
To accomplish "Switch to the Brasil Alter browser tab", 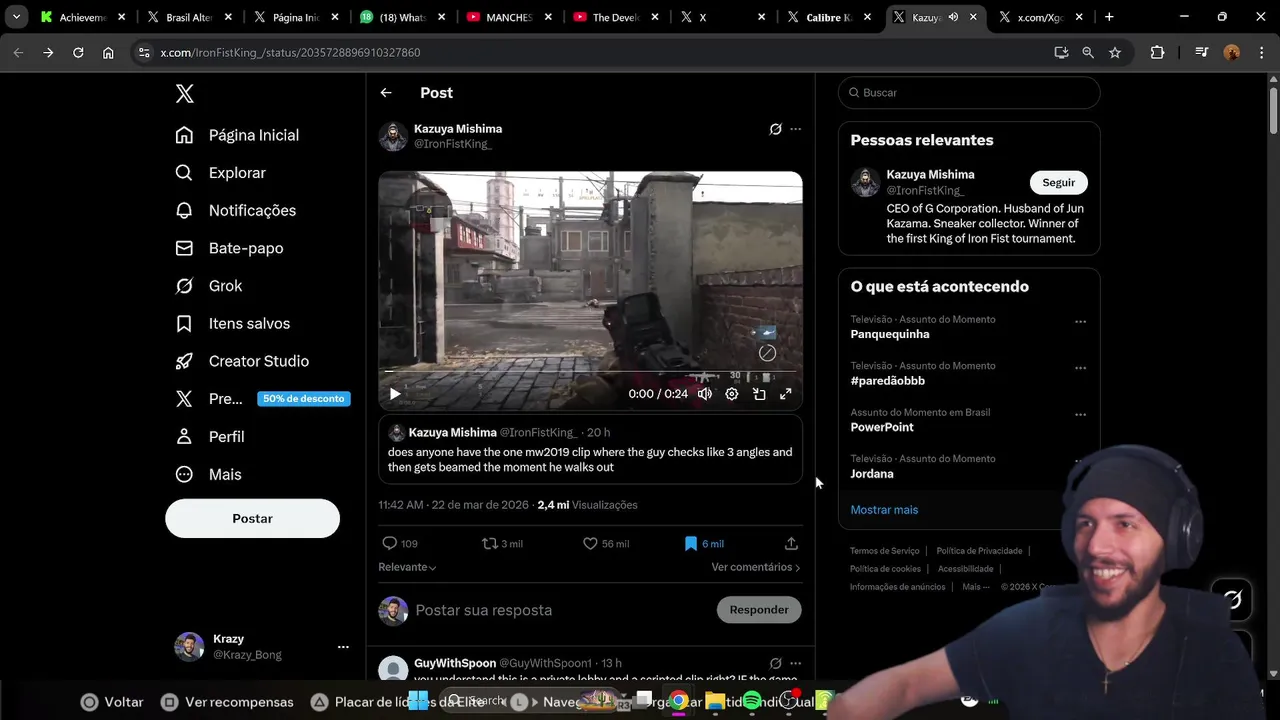I will [x=187, y=17].
